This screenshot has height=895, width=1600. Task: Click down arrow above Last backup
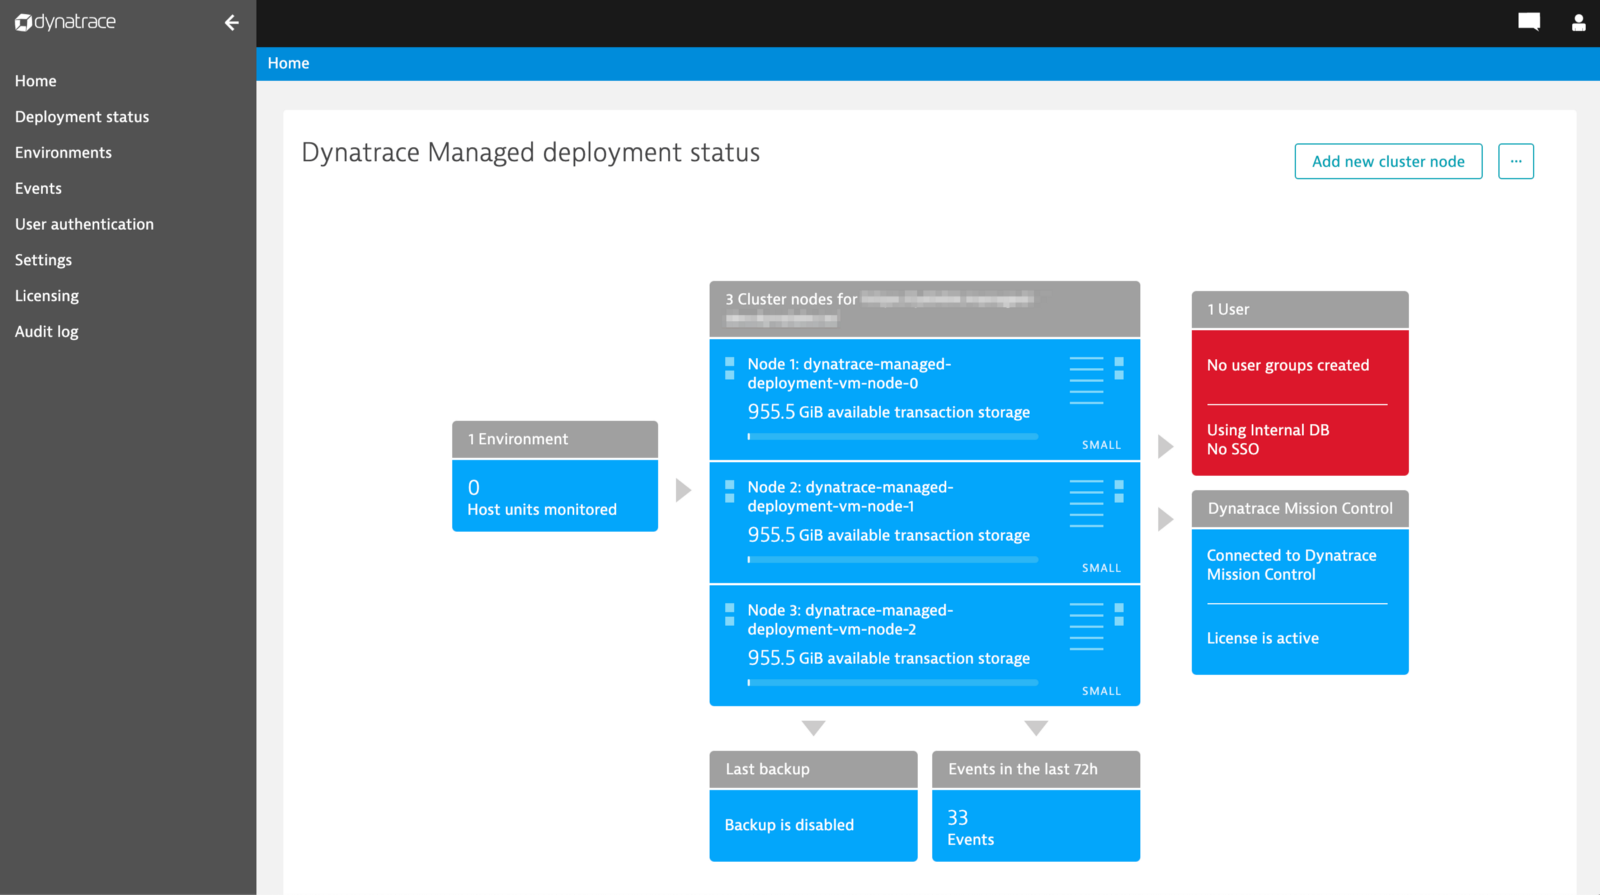(x=814, y=728)
